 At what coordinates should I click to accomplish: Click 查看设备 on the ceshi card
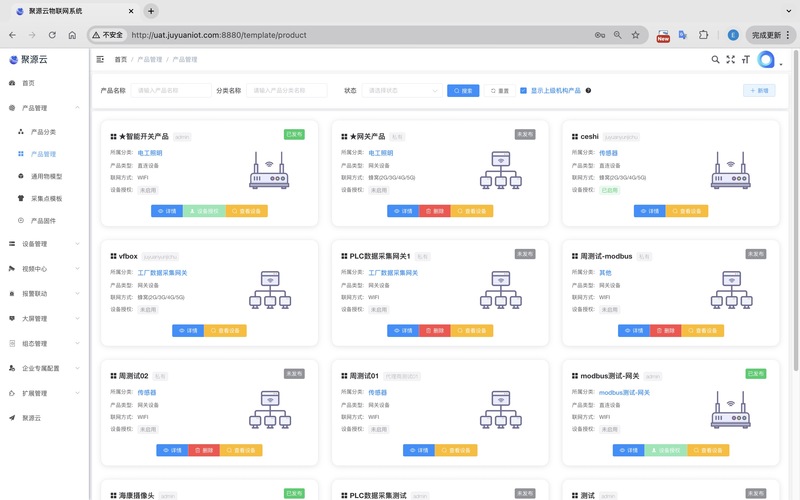coord(687,211)
